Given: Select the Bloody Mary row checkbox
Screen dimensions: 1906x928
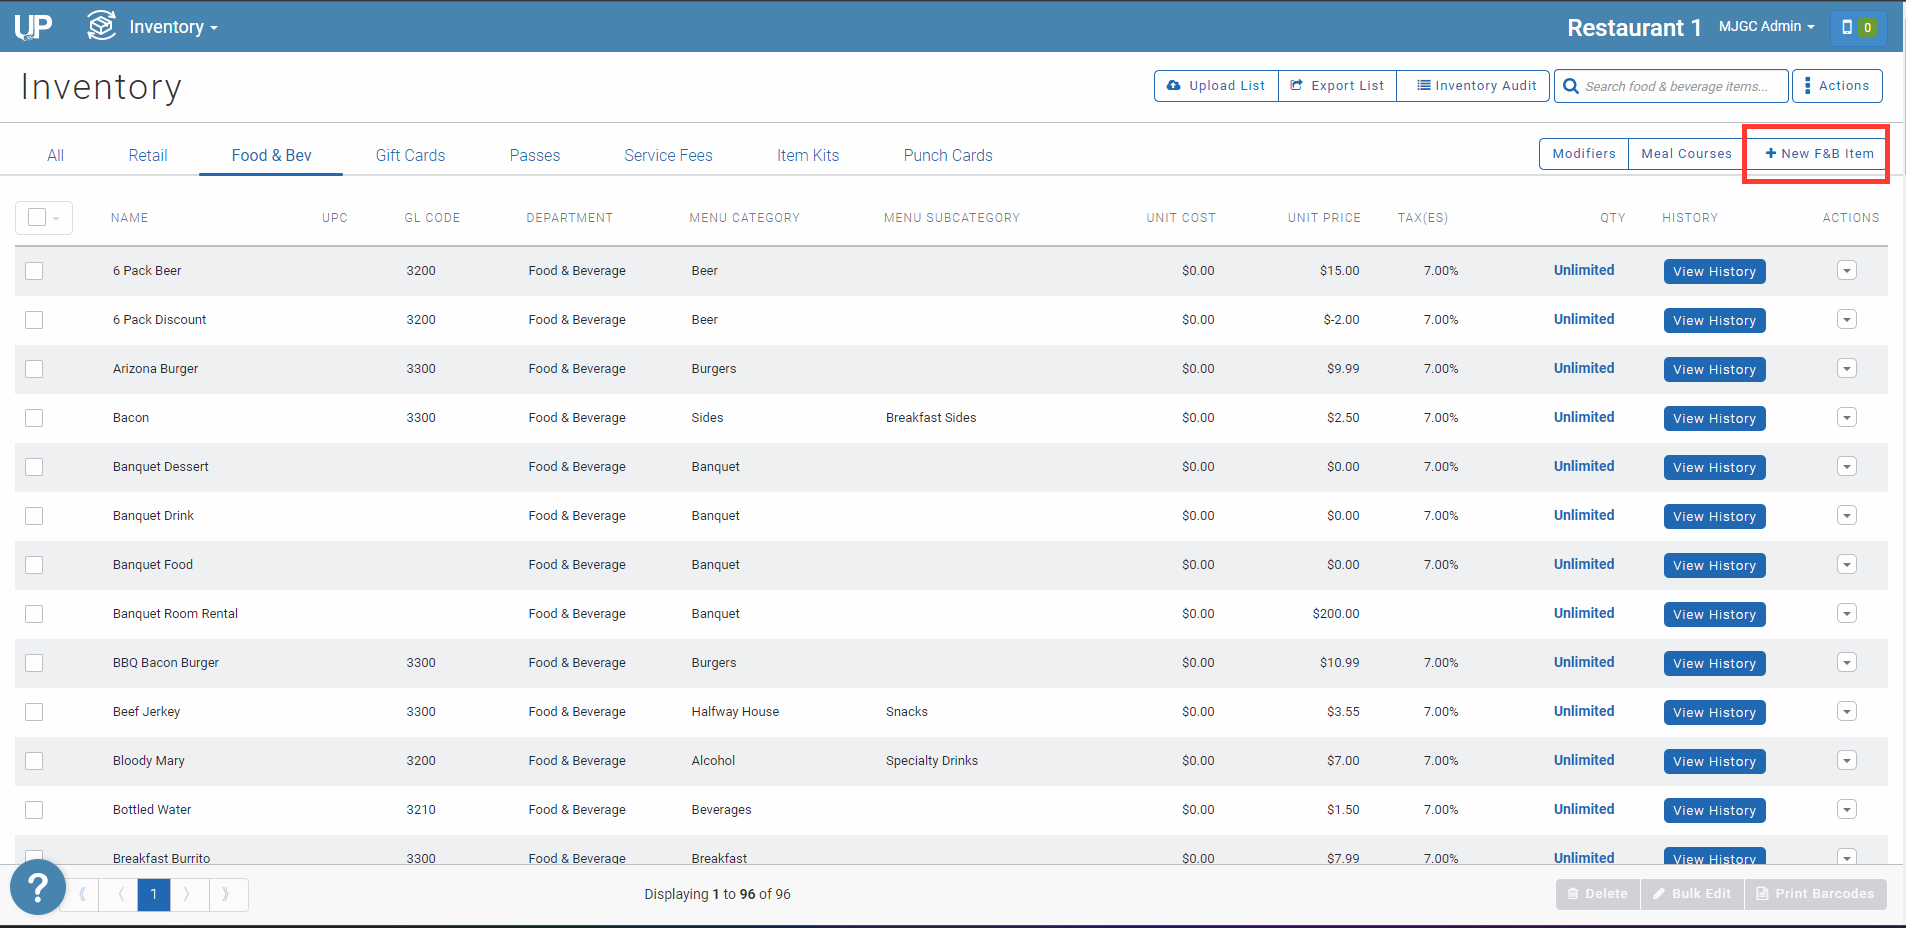Looking at the screenshot, I should coord(34,760).
